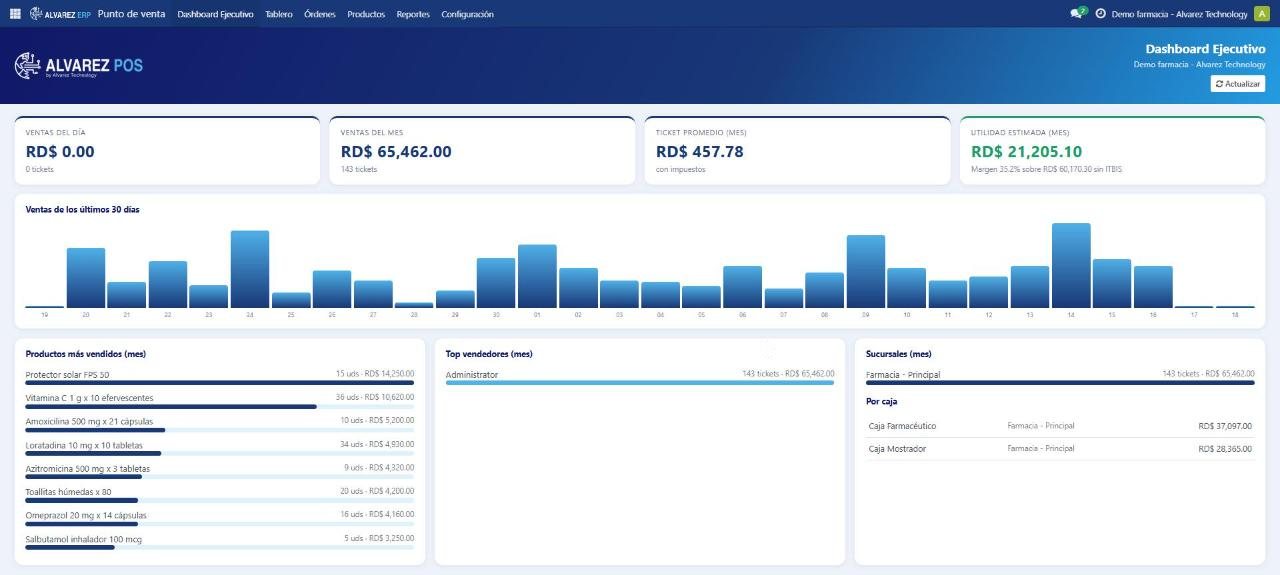The height and width of the screenshot is (575, 1280).
Task: Click the Farmacia - Principal branch progress bar
Action: click(1060, 382)
